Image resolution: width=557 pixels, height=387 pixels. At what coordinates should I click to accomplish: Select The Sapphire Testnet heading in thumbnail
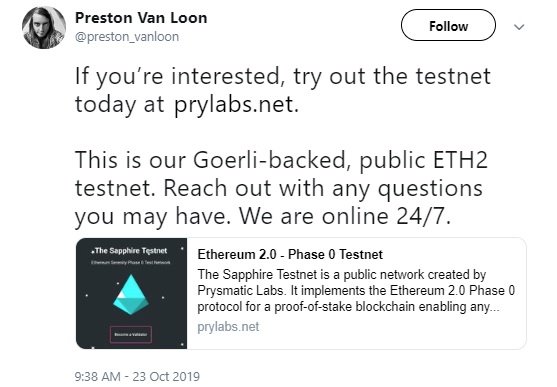(x=131, y=251)
